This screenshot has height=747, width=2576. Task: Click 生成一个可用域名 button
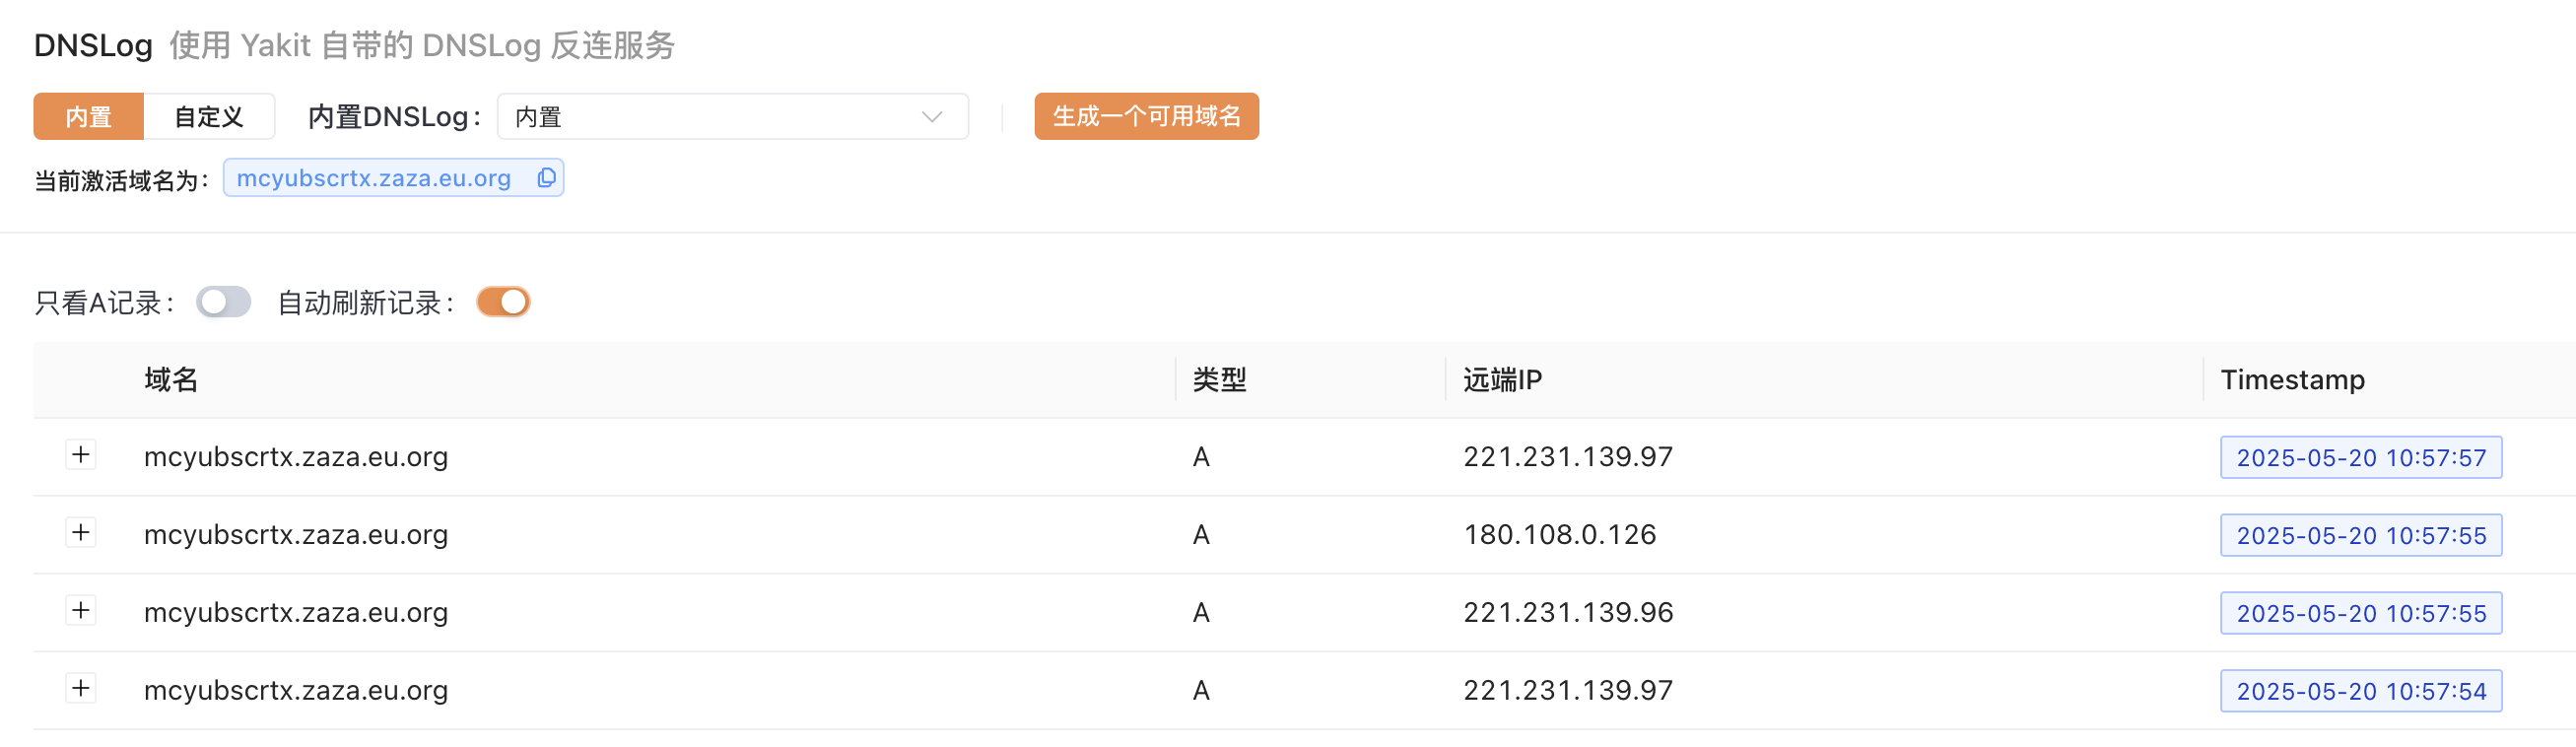pos(1146,117)
